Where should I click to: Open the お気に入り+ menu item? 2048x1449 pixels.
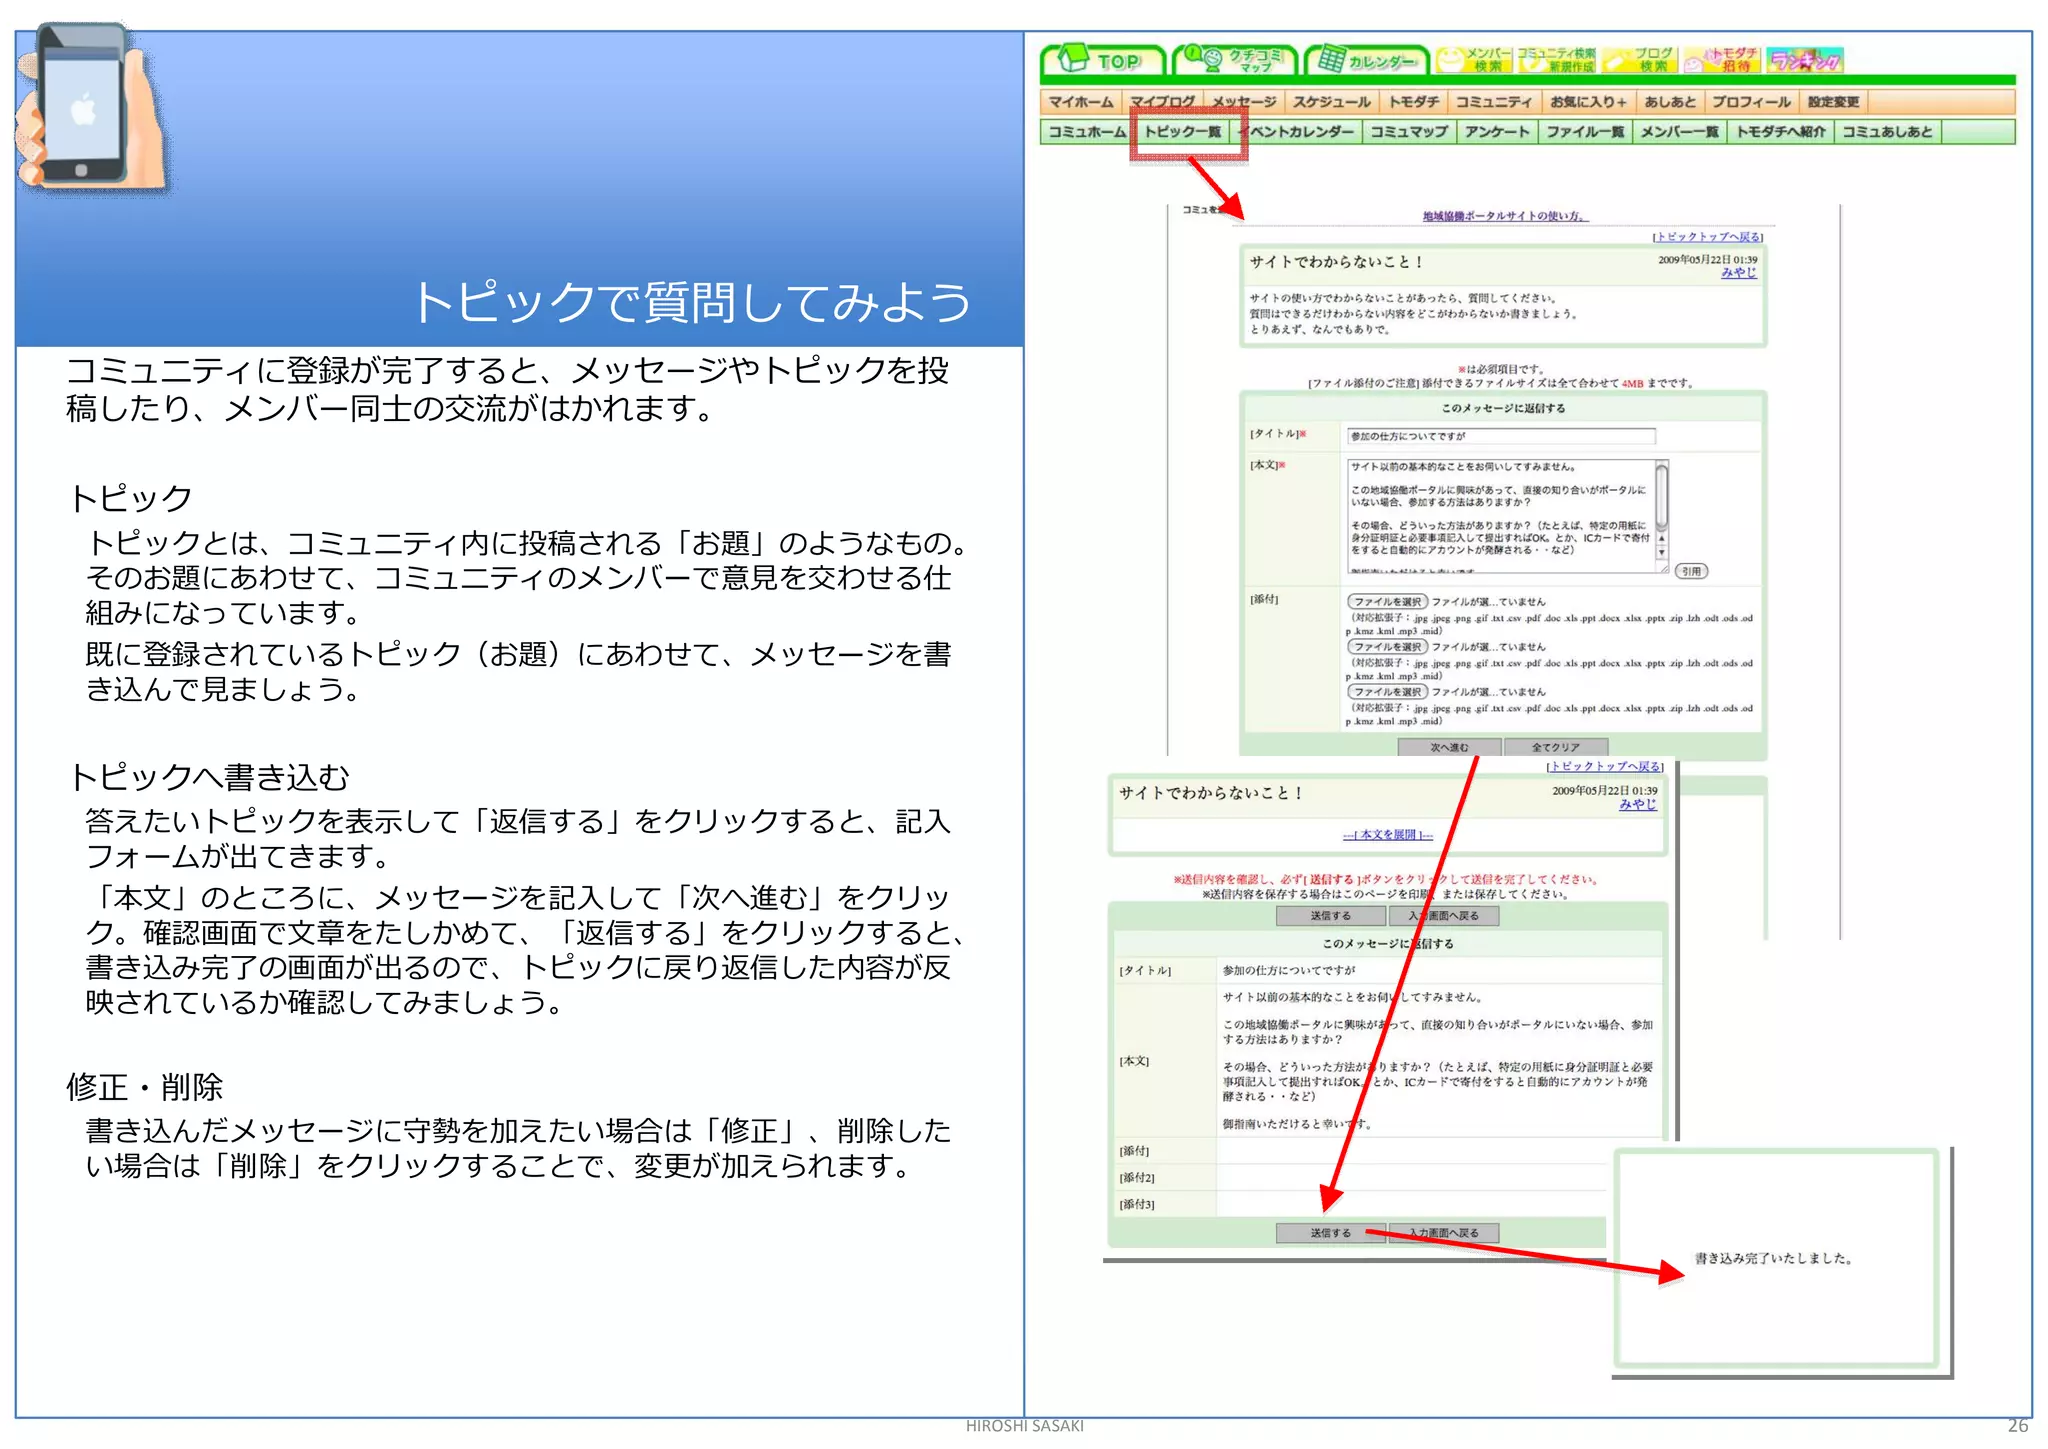(1588, 102)
